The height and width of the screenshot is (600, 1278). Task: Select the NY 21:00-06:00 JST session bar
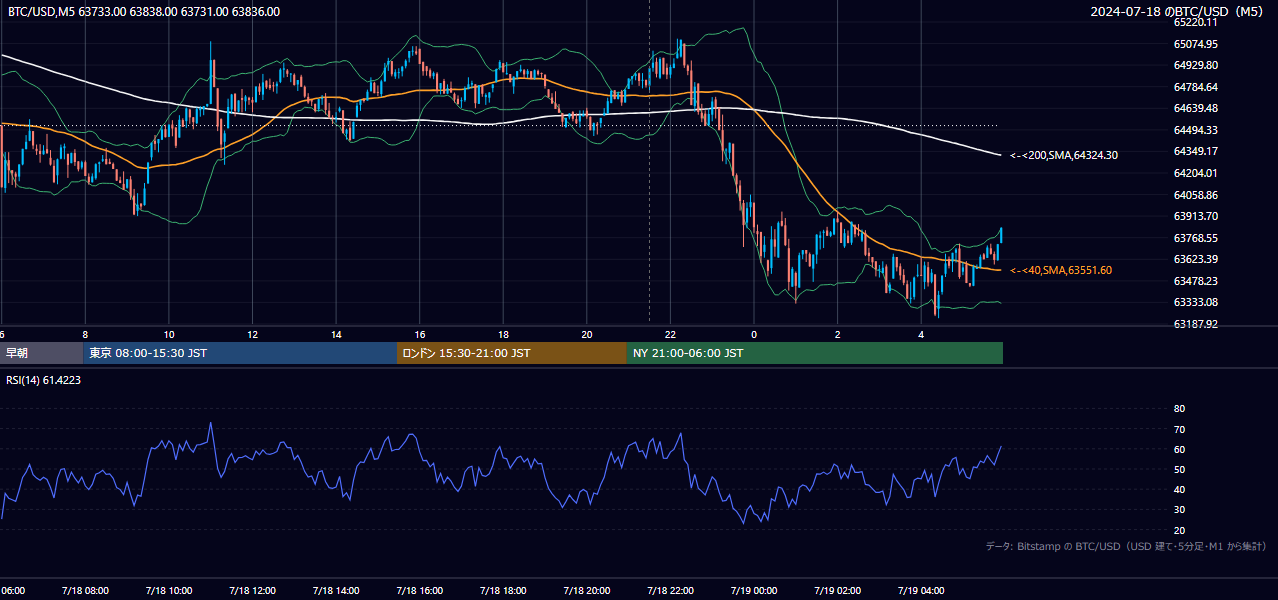click(815, 353)
